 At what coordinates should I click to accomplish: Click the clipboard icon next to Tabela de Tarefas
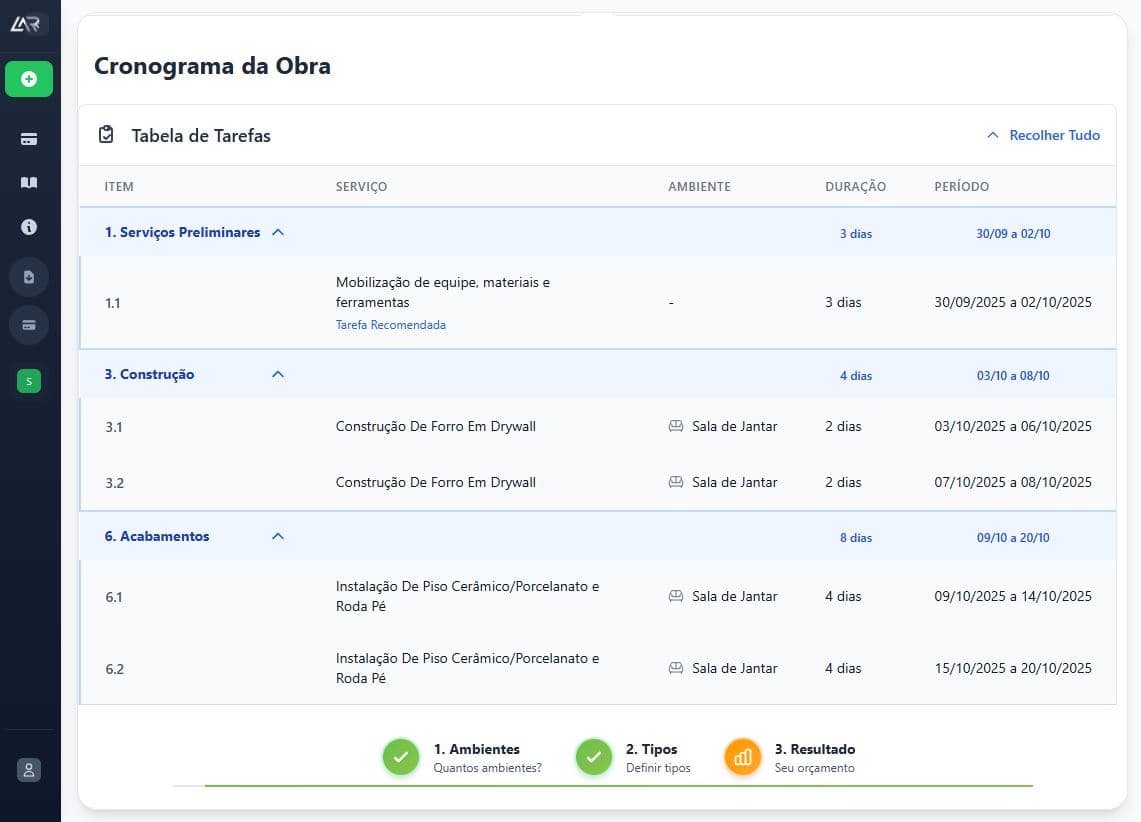coord(105,134)
